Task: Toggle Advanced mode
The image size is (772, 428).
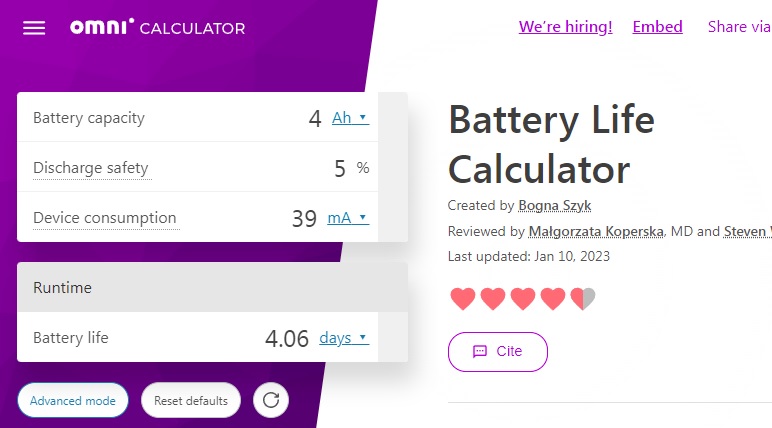Action: point(73,401)
